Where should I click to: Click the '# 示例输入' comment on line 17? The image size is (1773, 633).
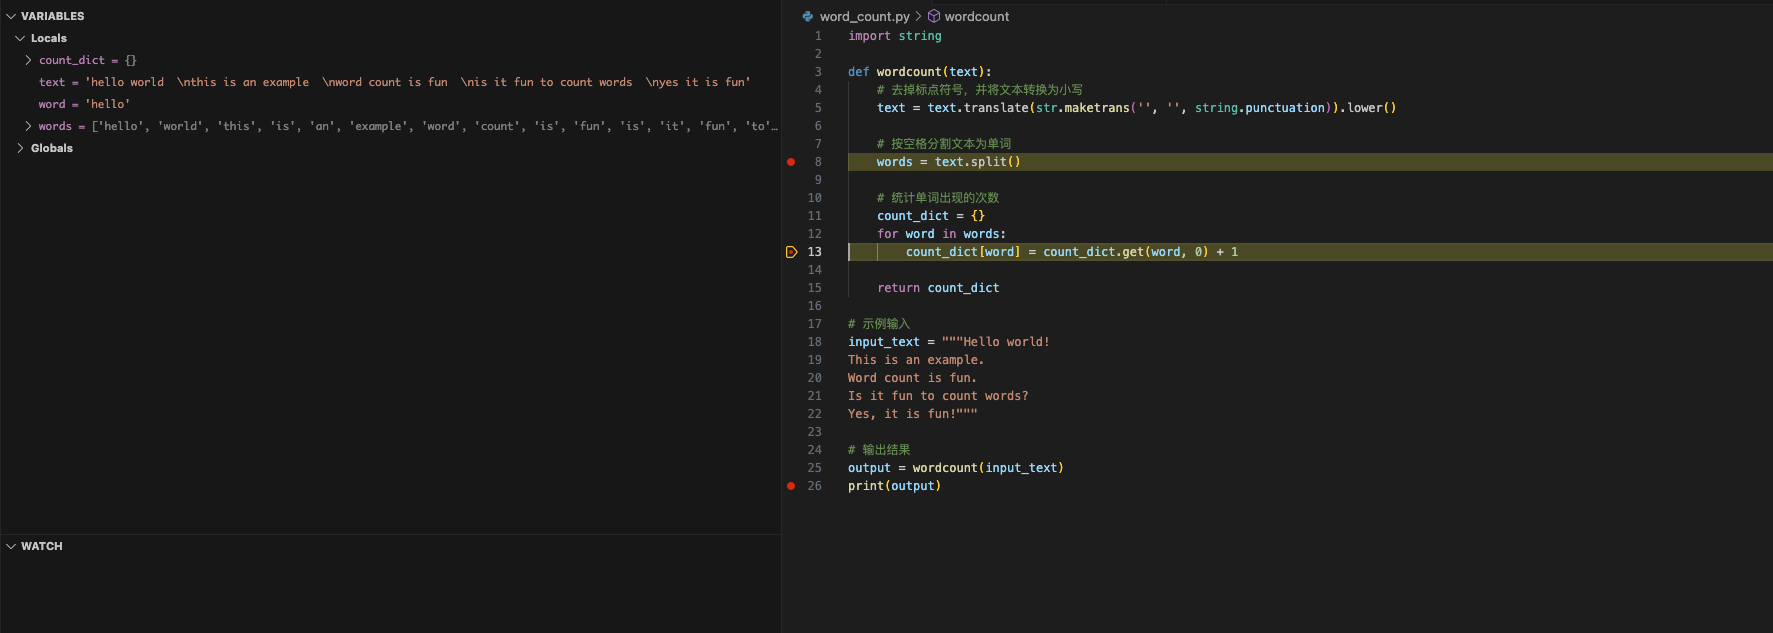pos(879,324)
